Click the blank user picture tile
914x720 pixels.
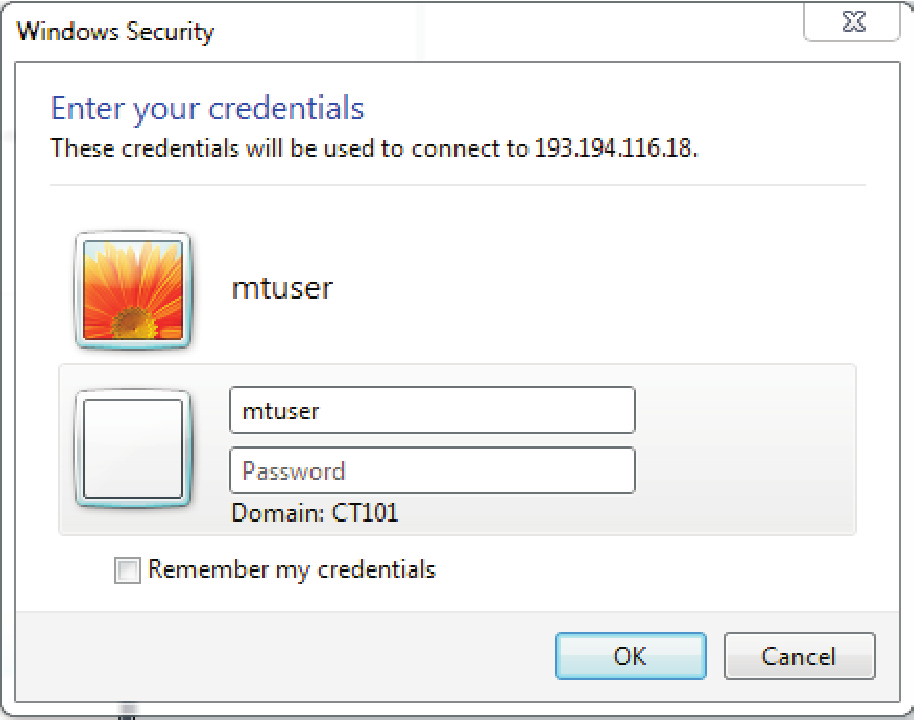click(133, 448)
